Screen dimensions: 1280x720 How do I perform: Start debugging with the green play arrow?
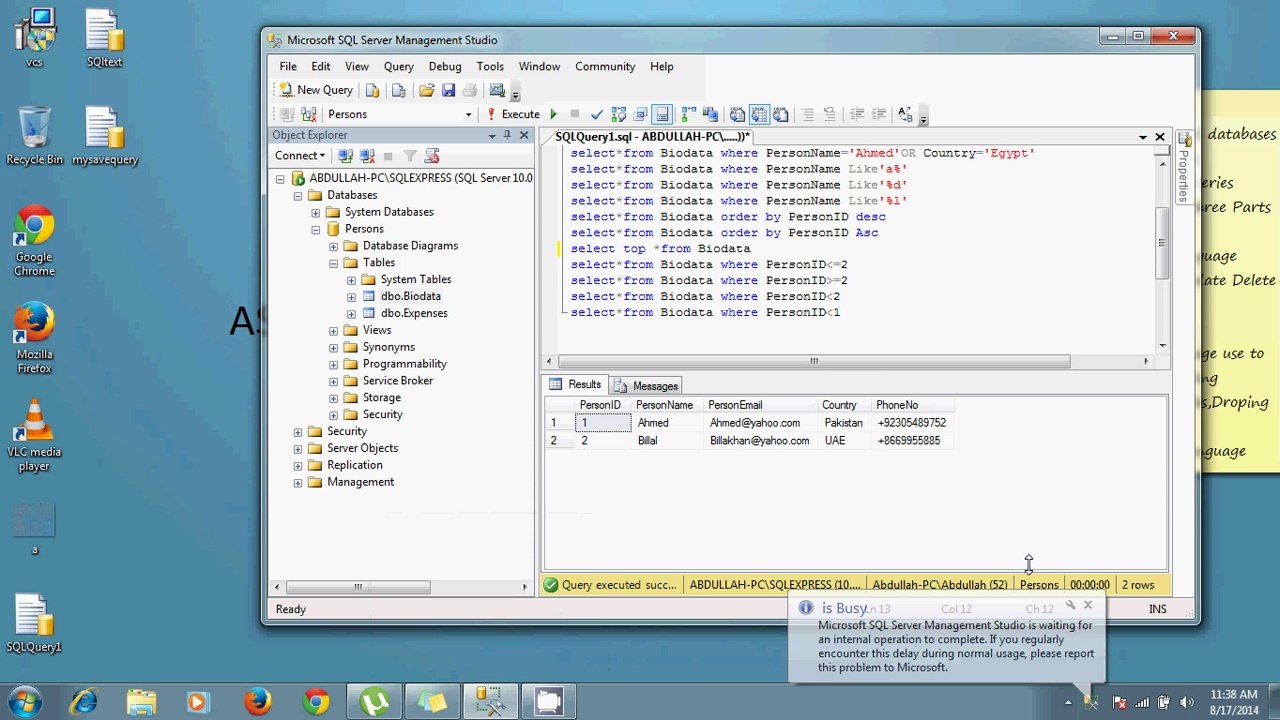[553, 114]
